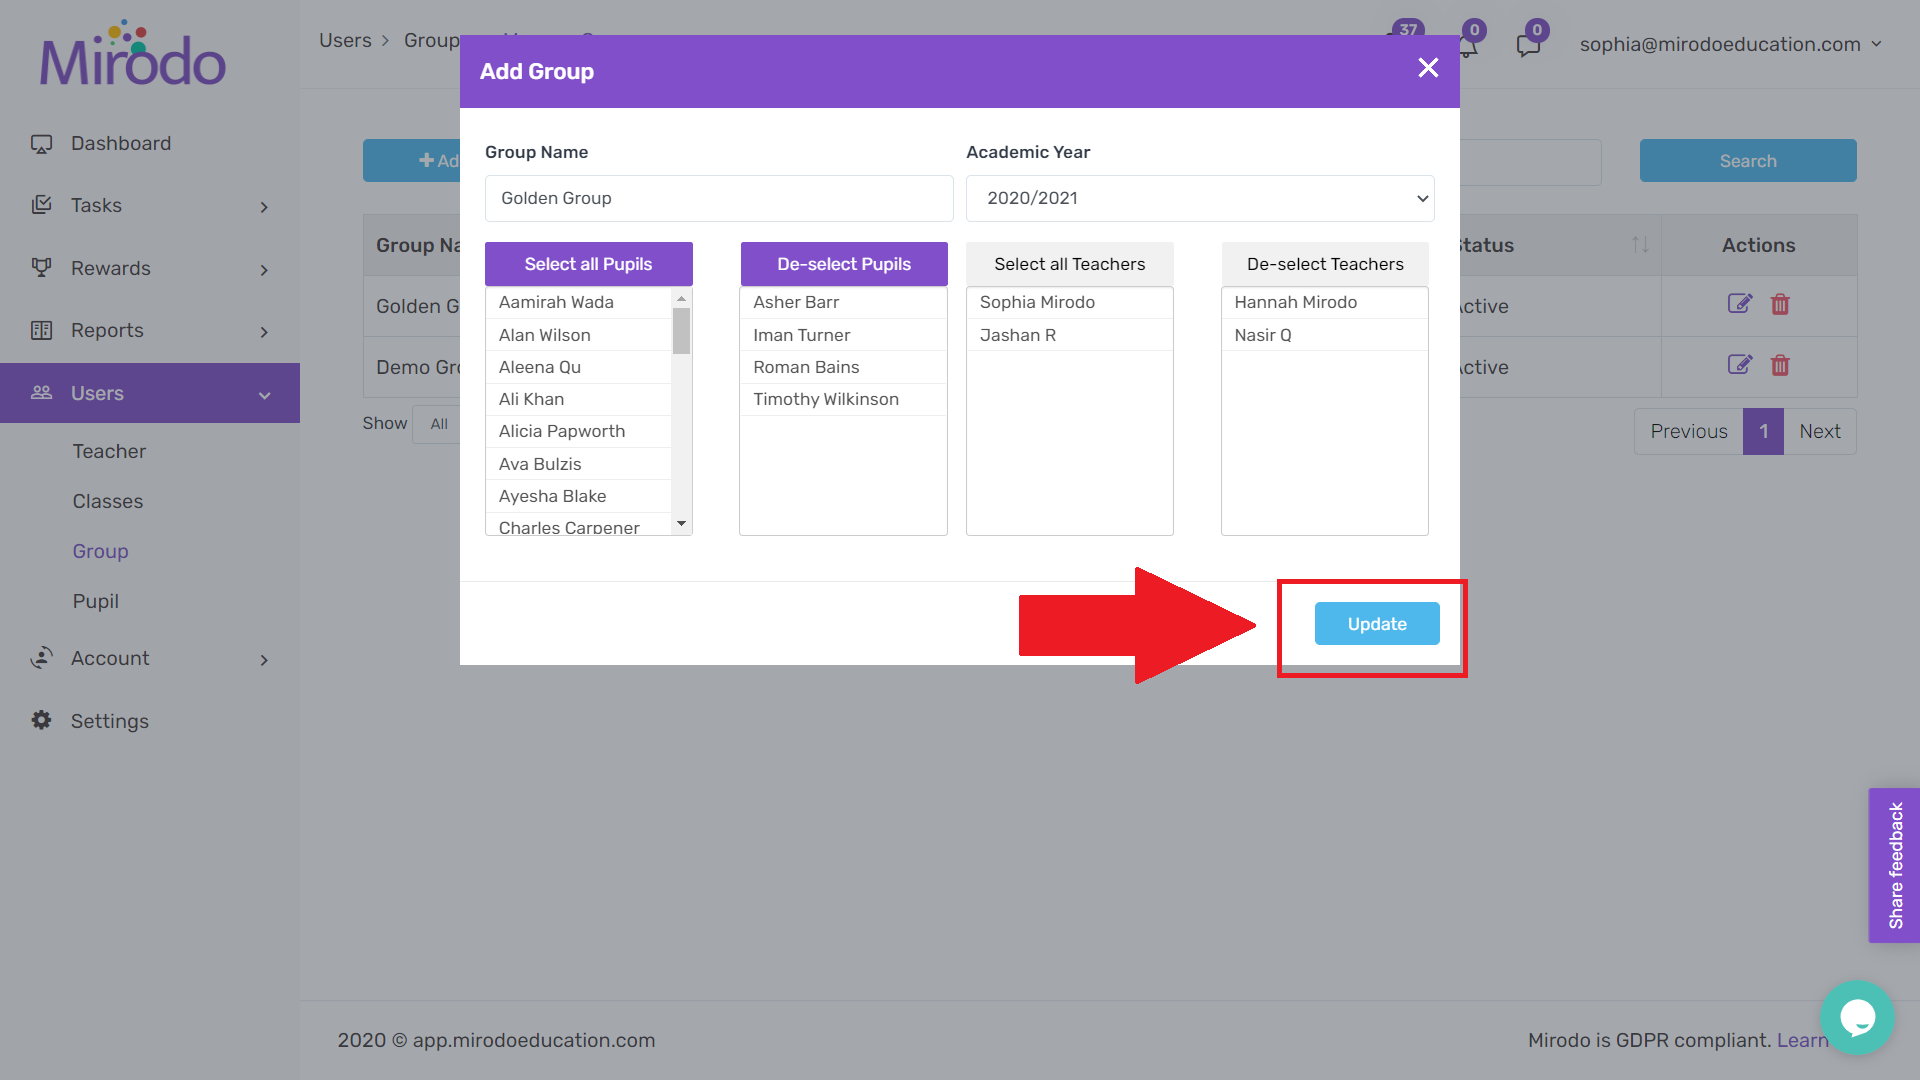Open the Academic Year dropdown

[x=1200, y=198]
